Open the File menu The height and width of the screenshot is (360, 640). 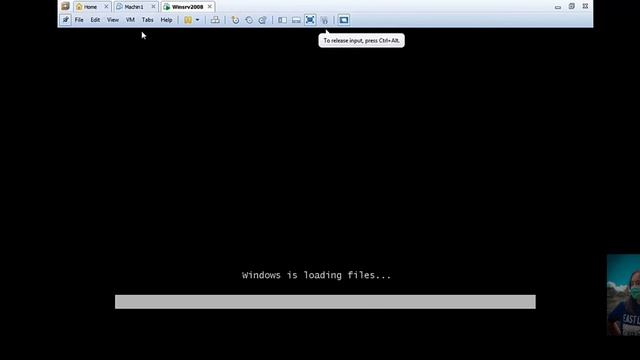[79, 20]
